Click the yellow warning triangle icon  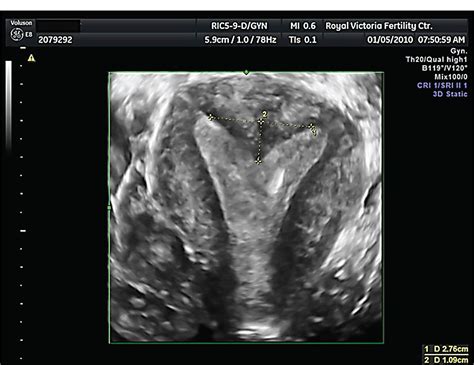click(31, 58)
